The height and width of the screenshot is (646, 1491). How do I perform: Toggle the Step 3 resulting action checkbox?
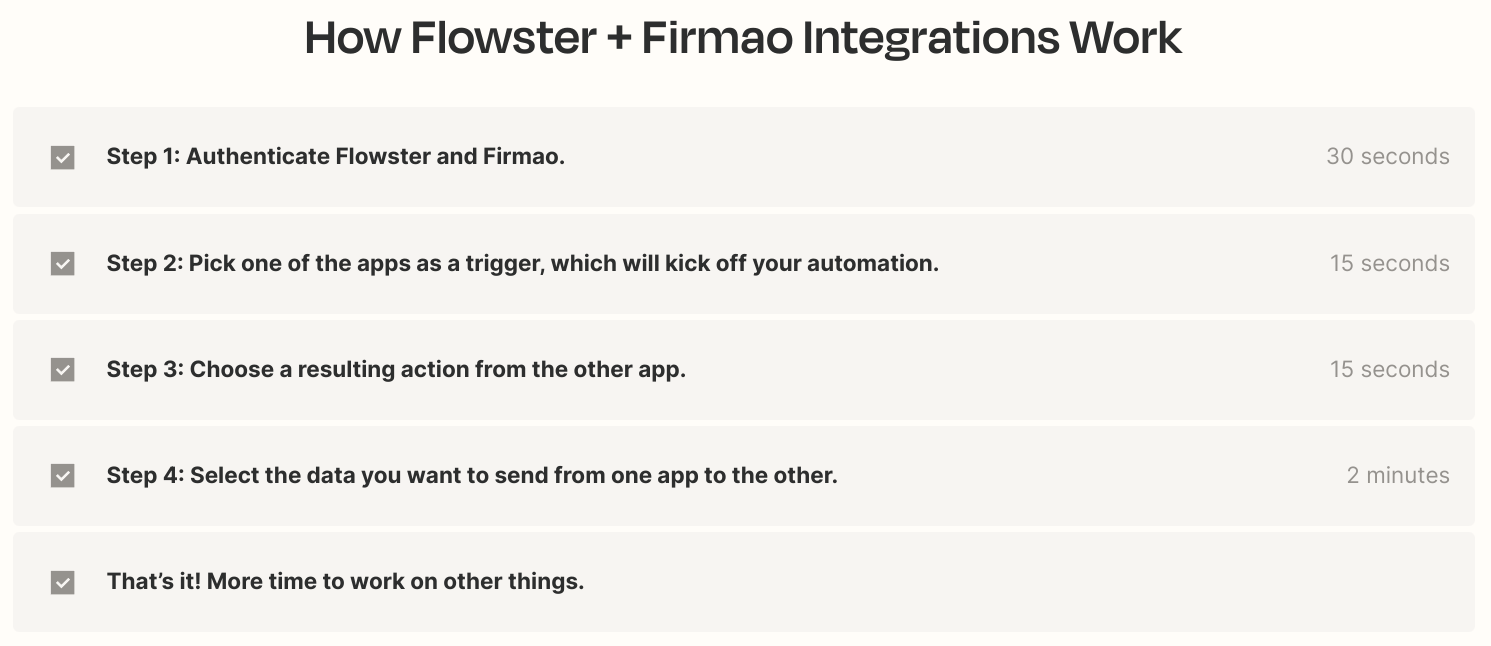(62, 370)
